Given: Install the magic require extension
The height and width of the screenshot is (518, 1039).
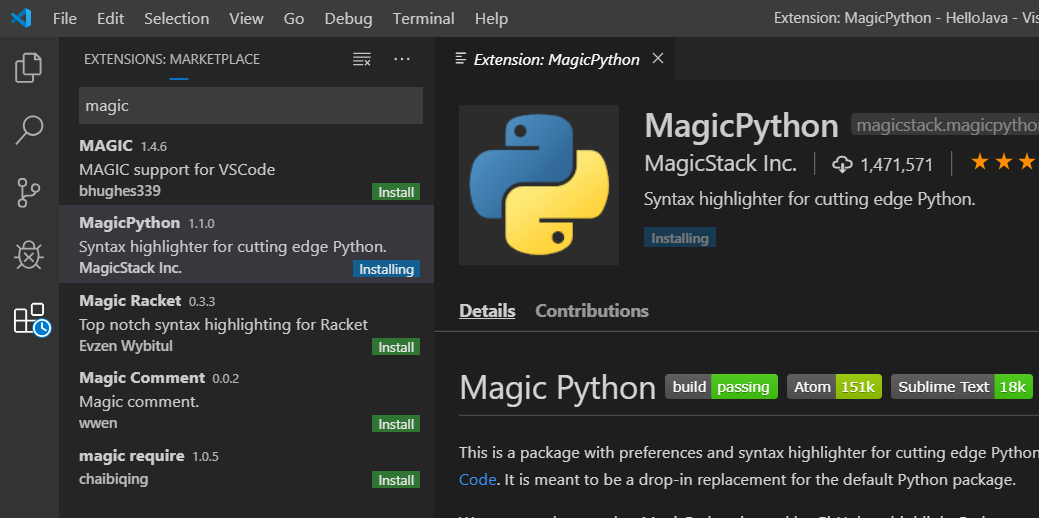Looking at the screenshot, I should pos(396,480).
